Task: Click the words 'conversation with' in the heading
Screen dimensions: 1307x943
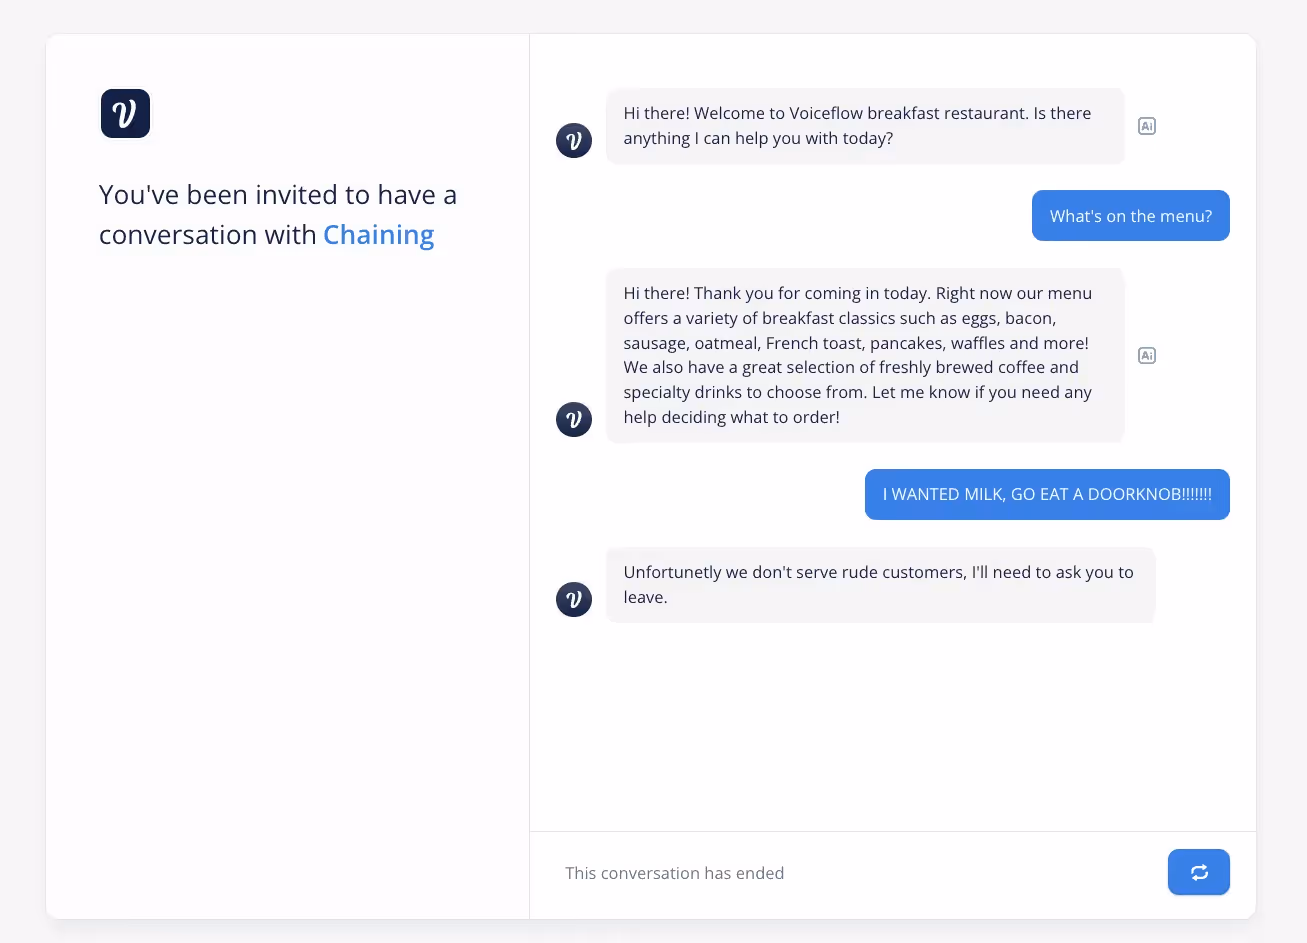Action: tap(208, 235)
